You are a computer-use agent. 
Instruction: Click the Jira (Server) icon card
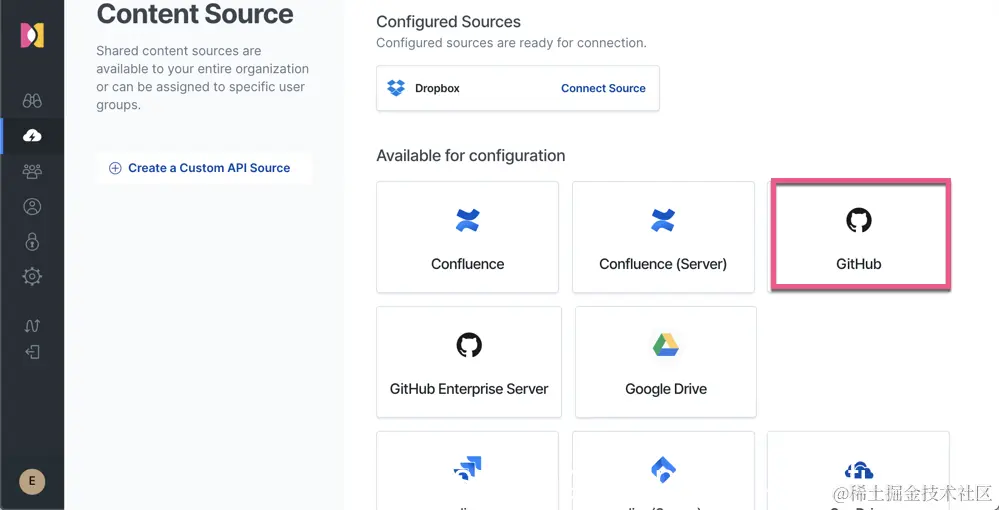coord(663,470)
